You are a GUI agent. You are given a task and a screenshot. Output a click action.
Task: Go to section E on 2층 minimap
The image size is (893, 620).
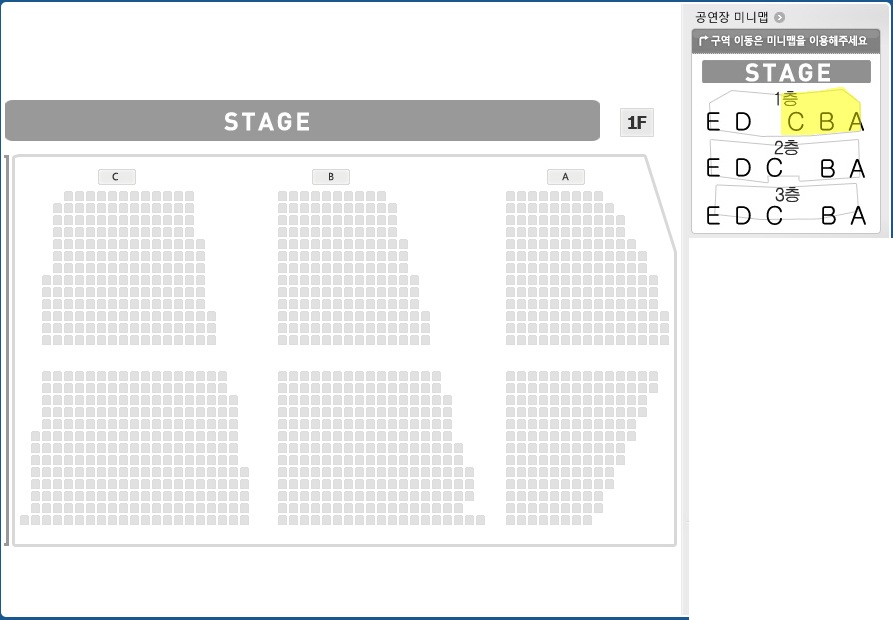[713, 168]
